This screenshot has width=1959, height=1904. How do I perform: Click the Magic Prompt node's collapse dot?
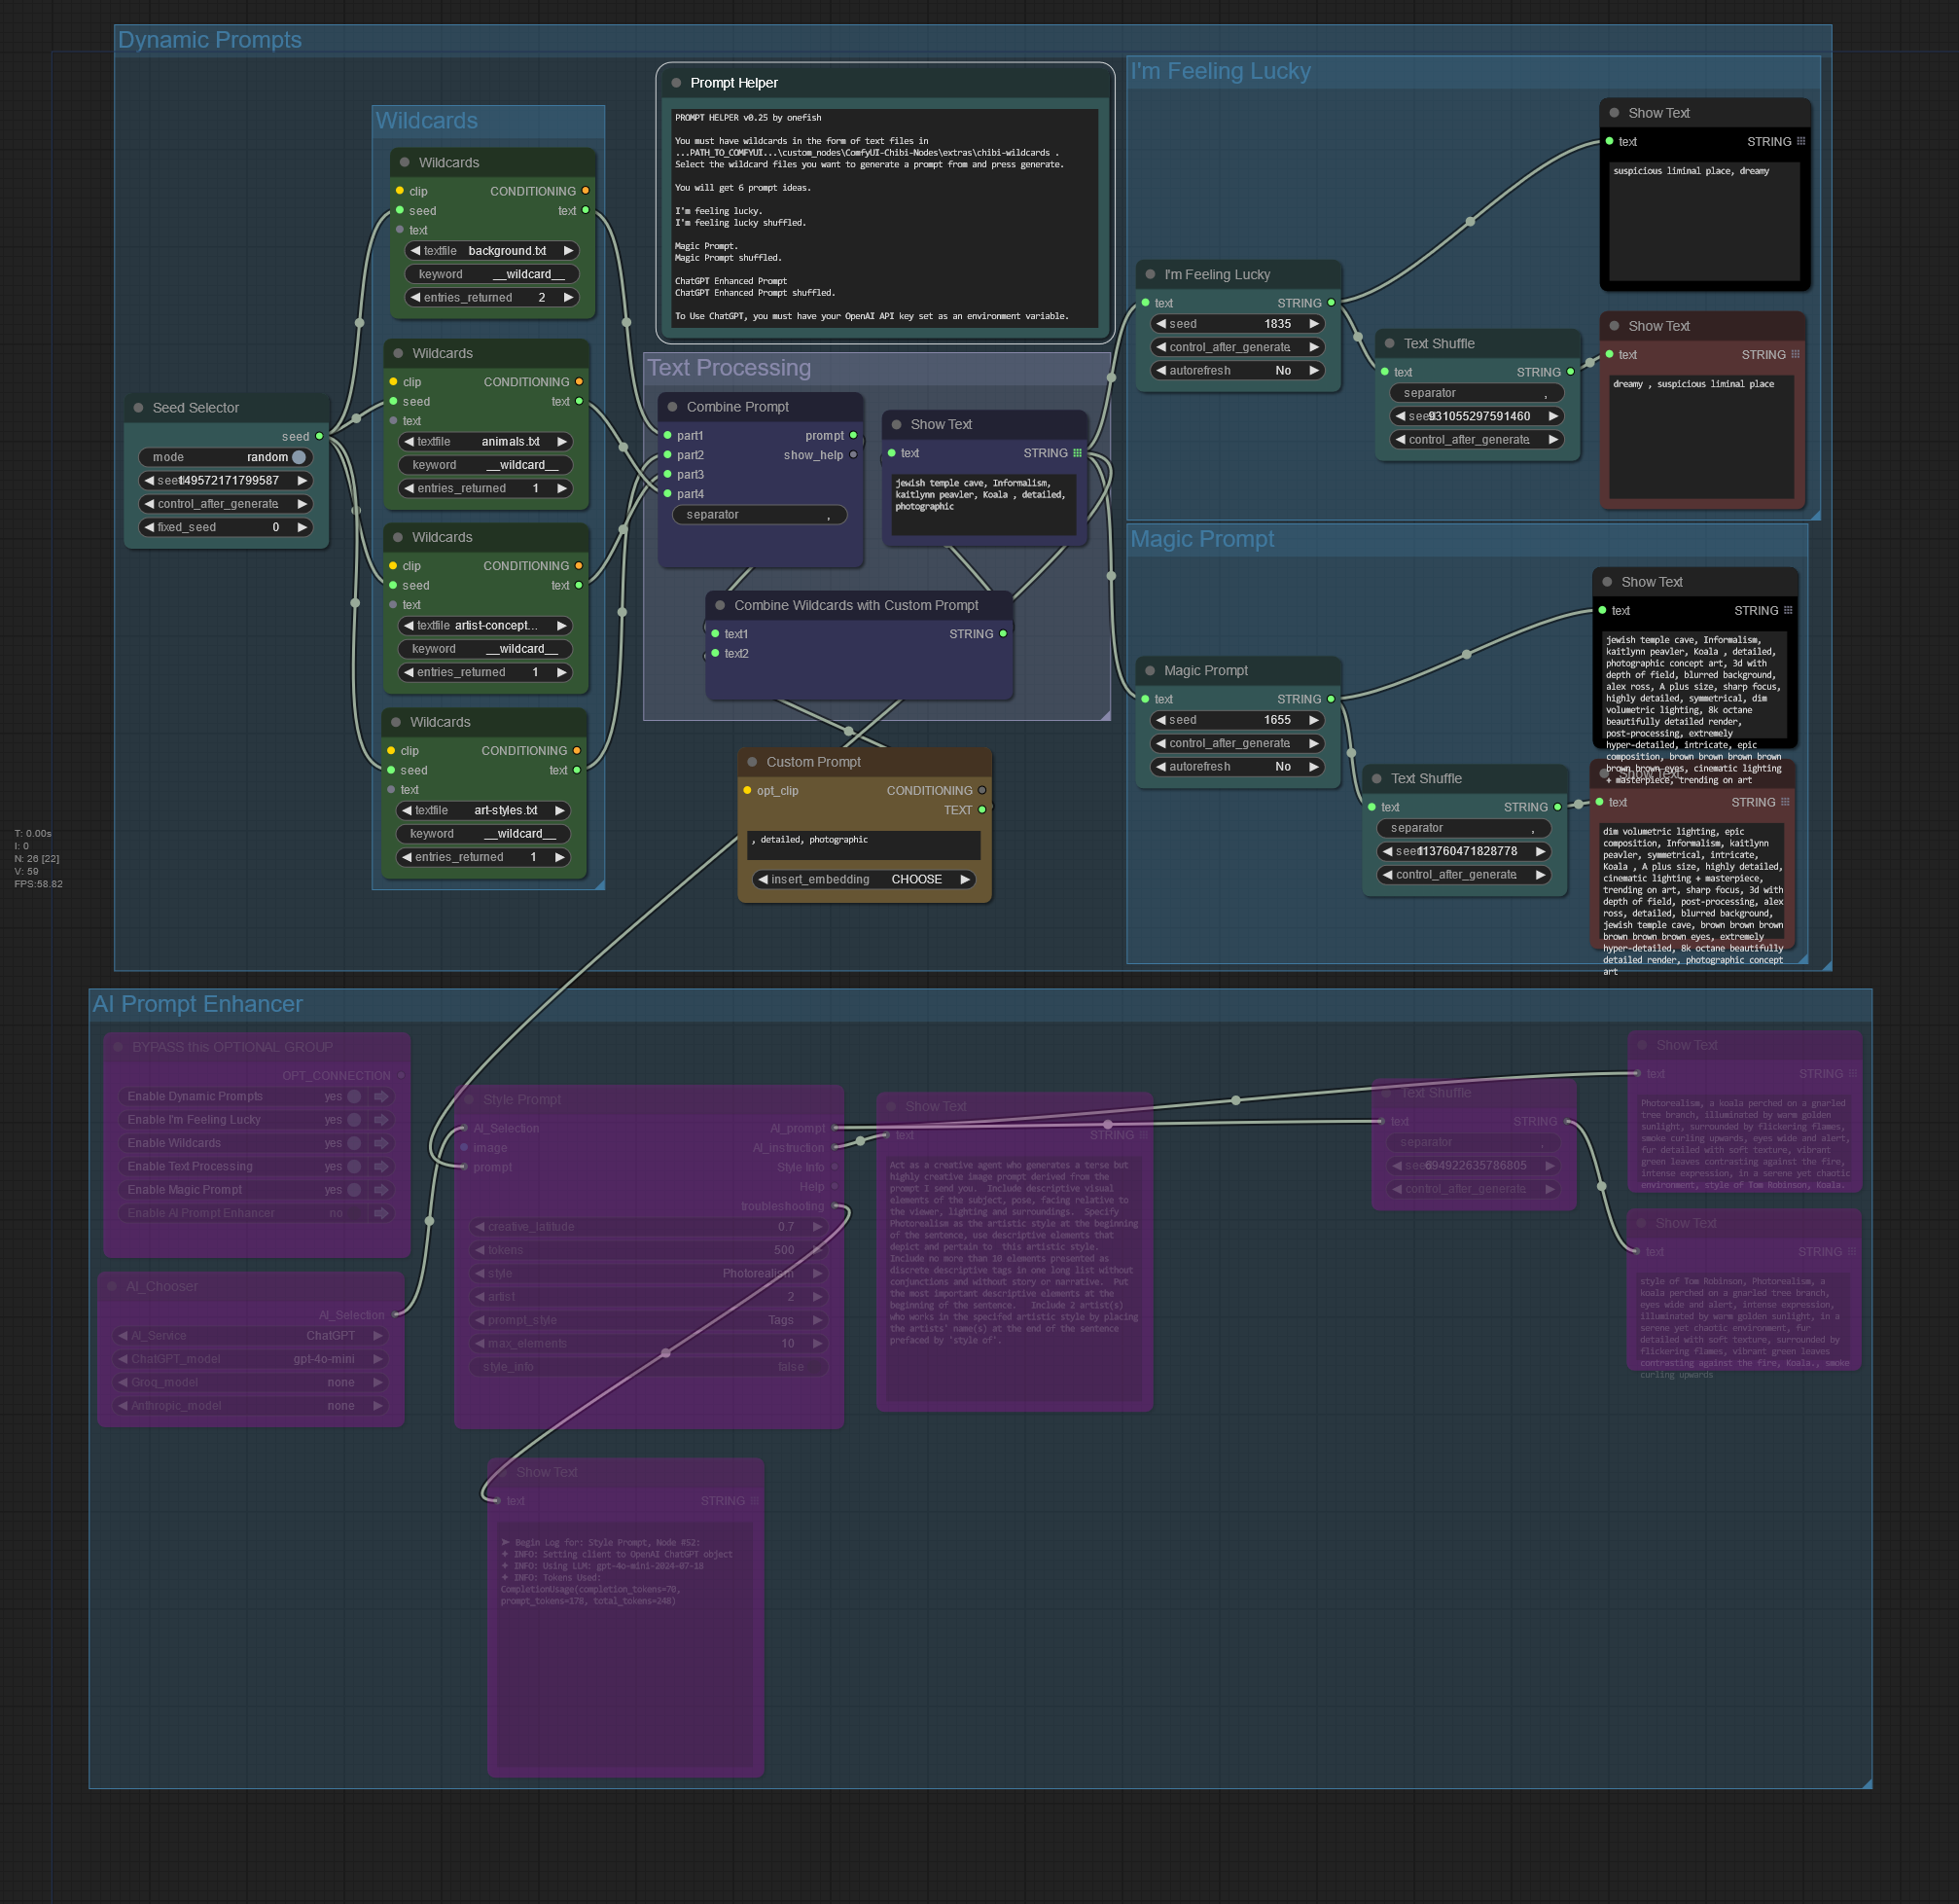1150,671
